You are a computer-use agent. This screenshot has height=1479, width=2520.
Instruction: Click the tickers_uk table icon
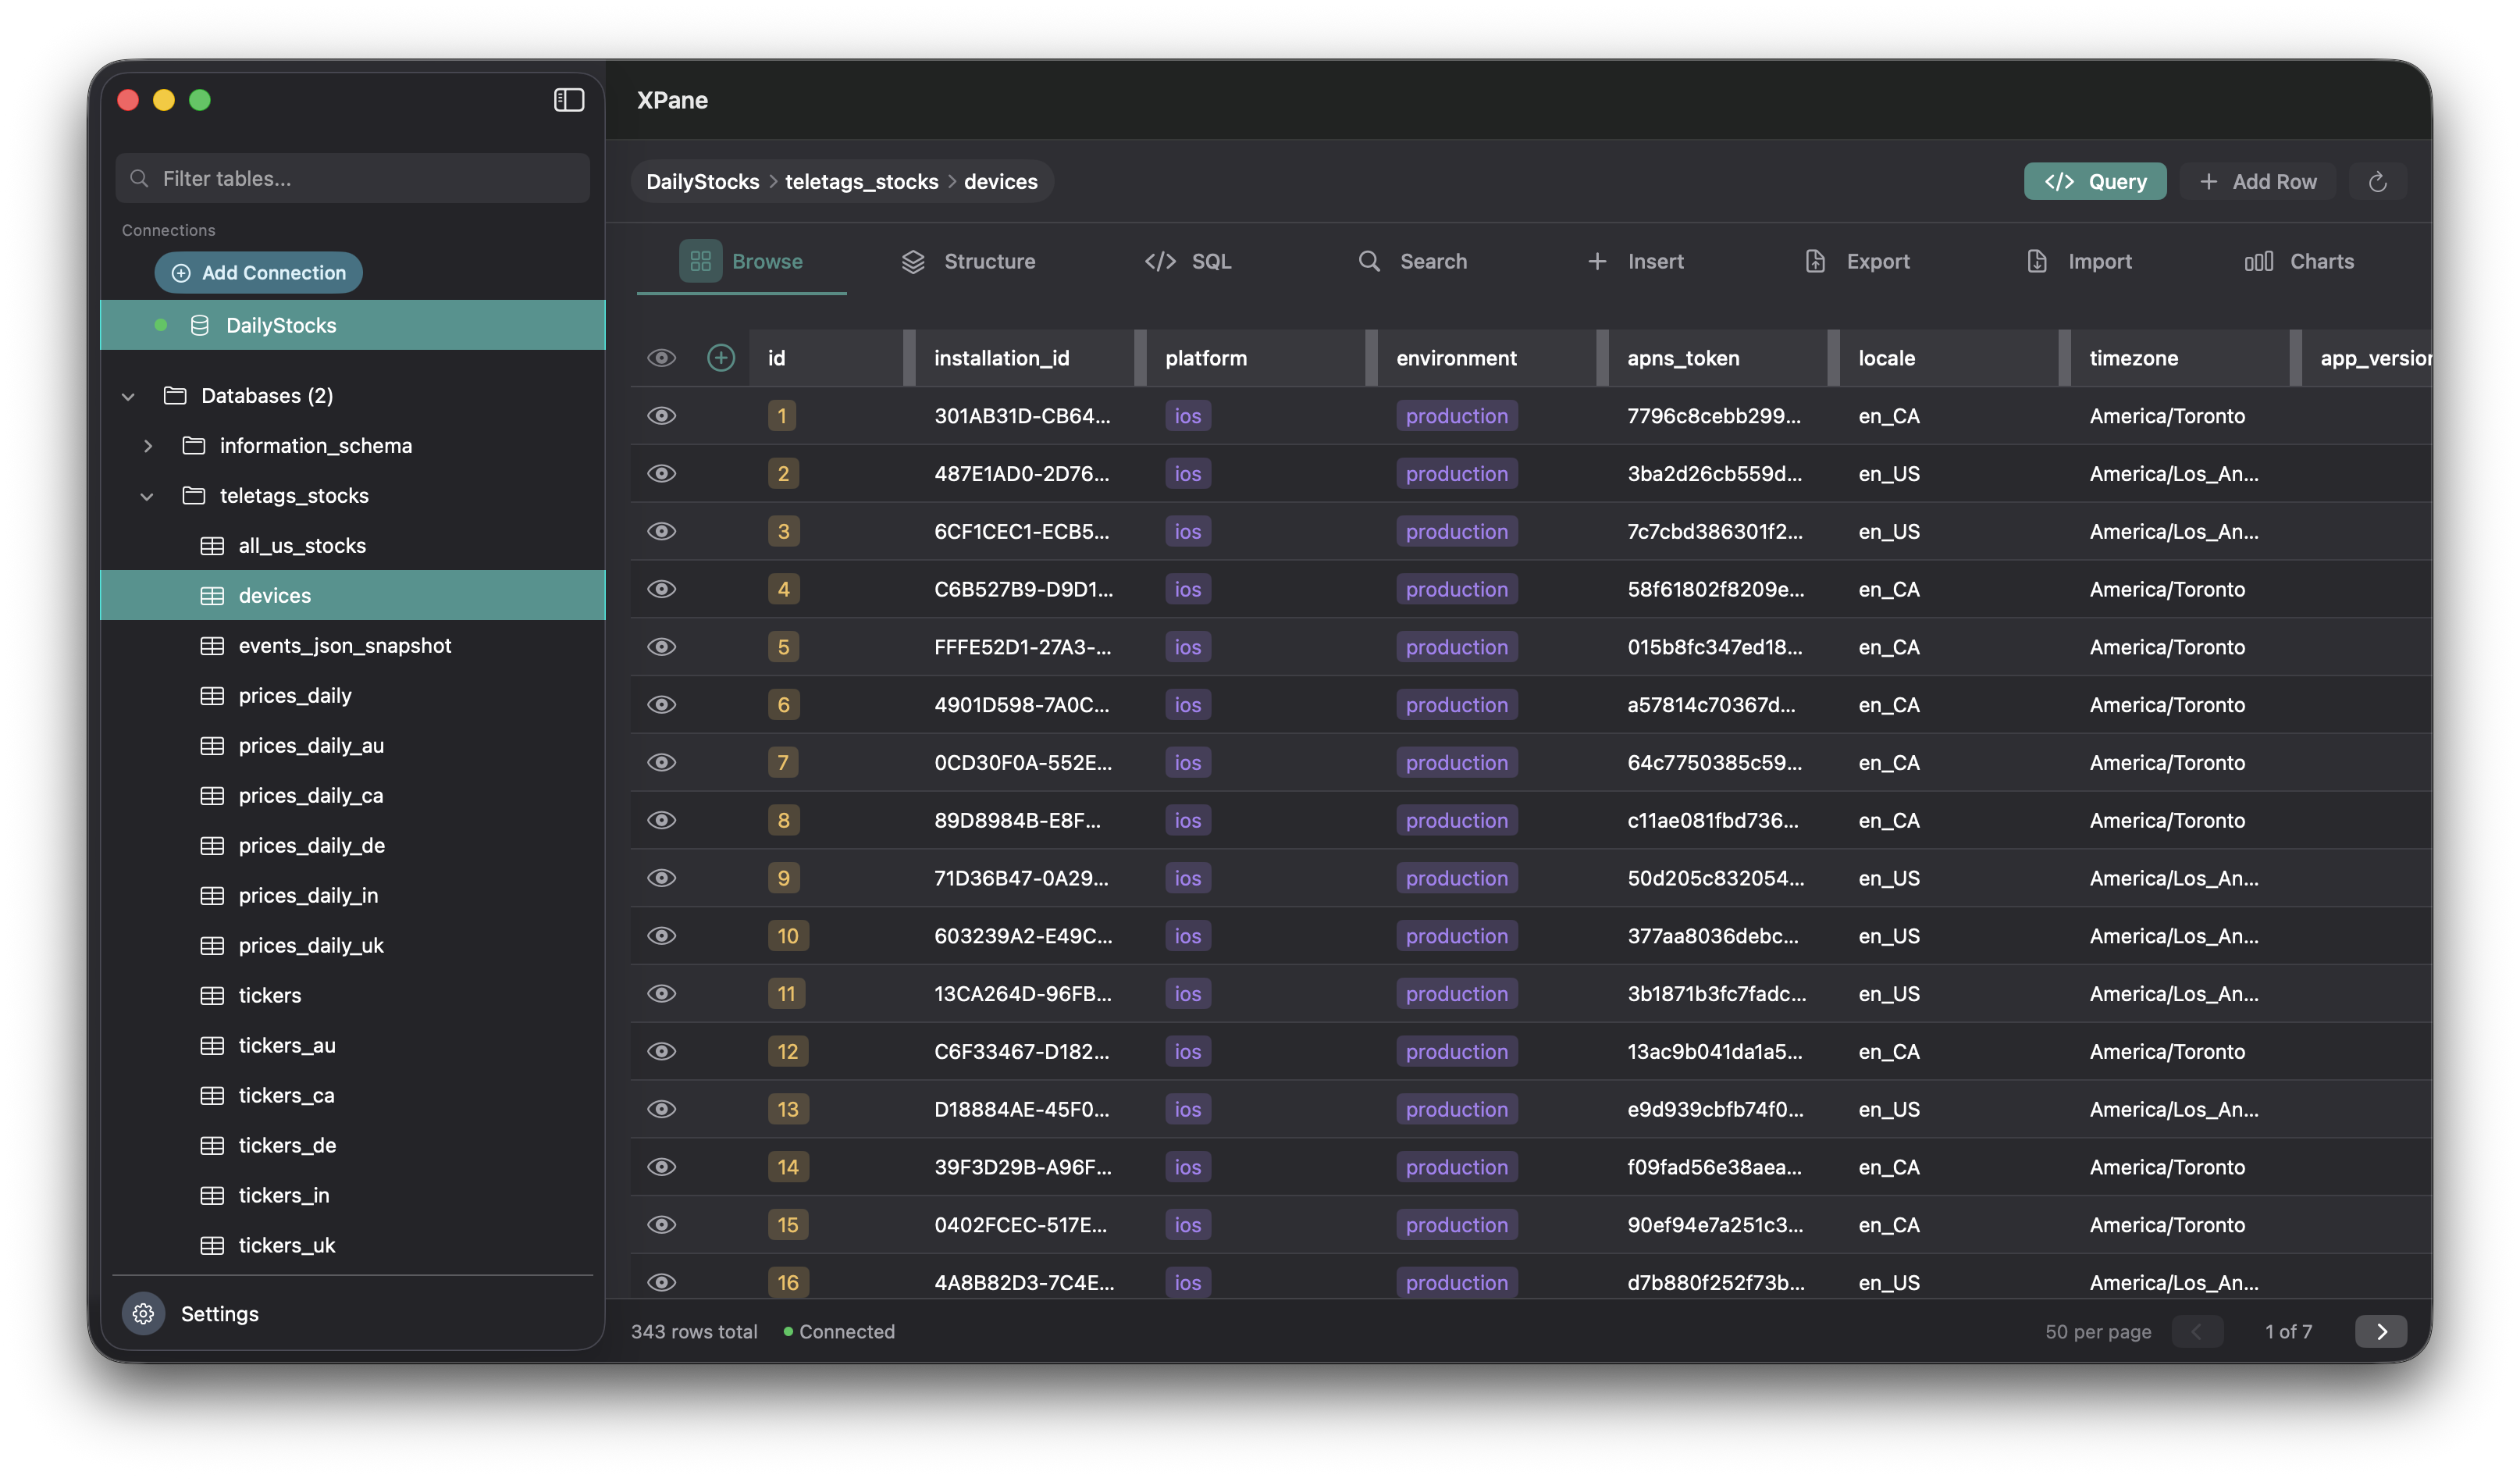(212, 1246)
